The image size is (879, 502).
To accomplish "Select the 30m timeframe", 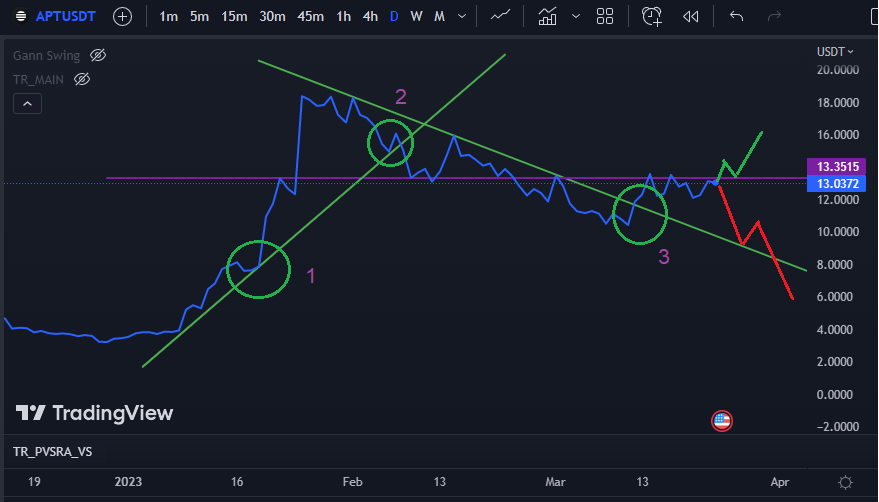I will click(272, 16).
